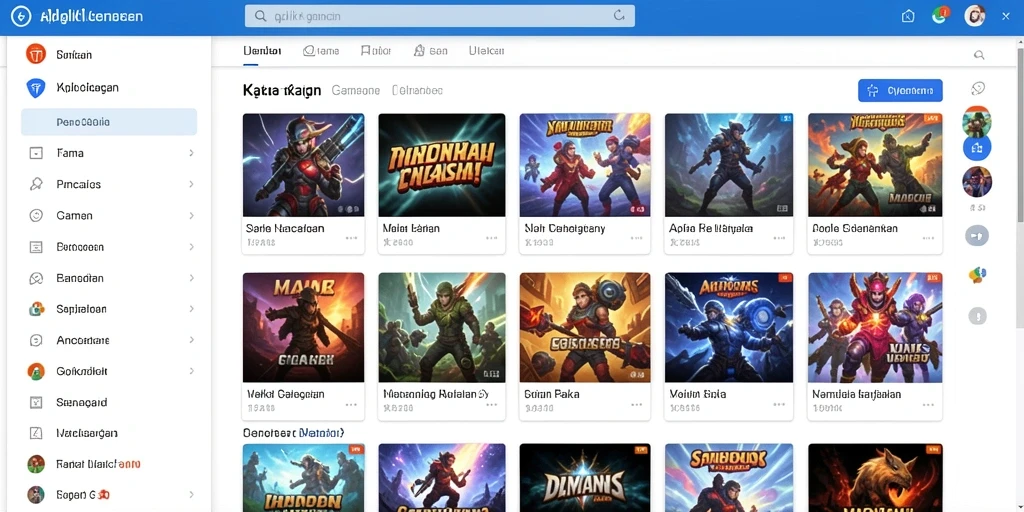Image resolution: width=1024 pixels, height=512 pixels.
Task: Open the Makai Caleoaian game thumbnail
Action: point(304,327)
